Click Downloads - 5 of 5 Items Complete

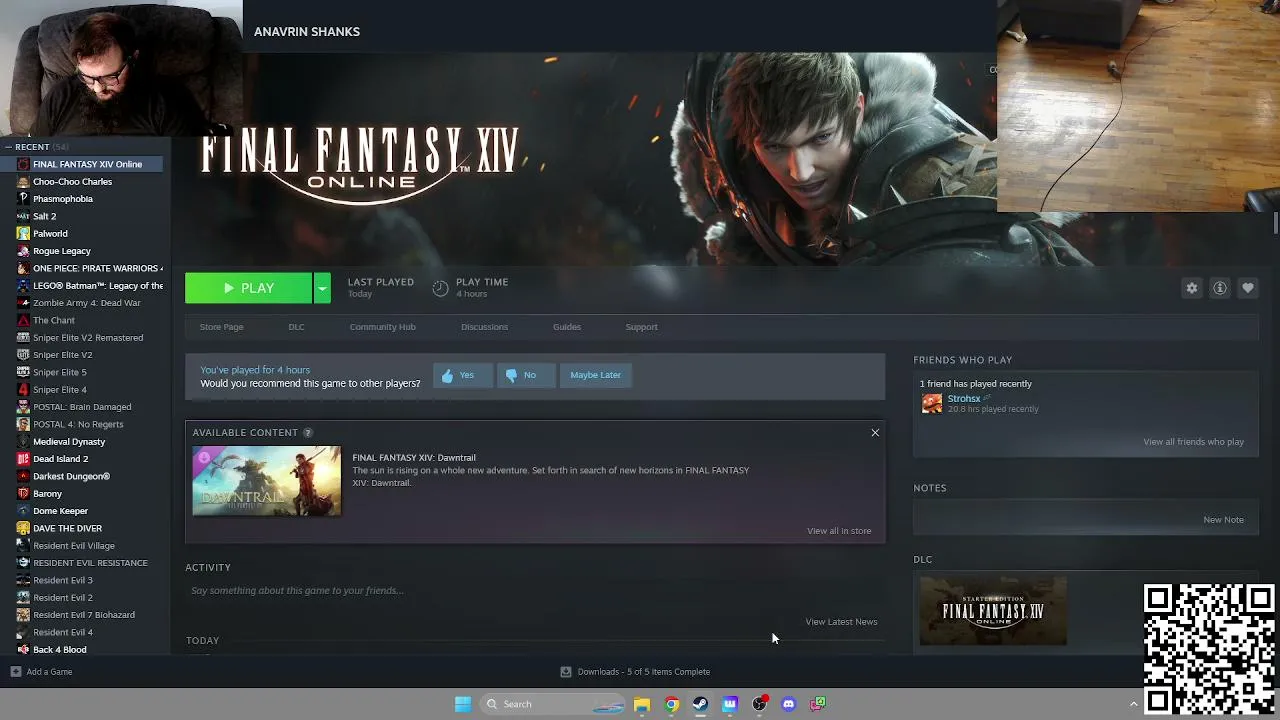click(x=644, y=672)
